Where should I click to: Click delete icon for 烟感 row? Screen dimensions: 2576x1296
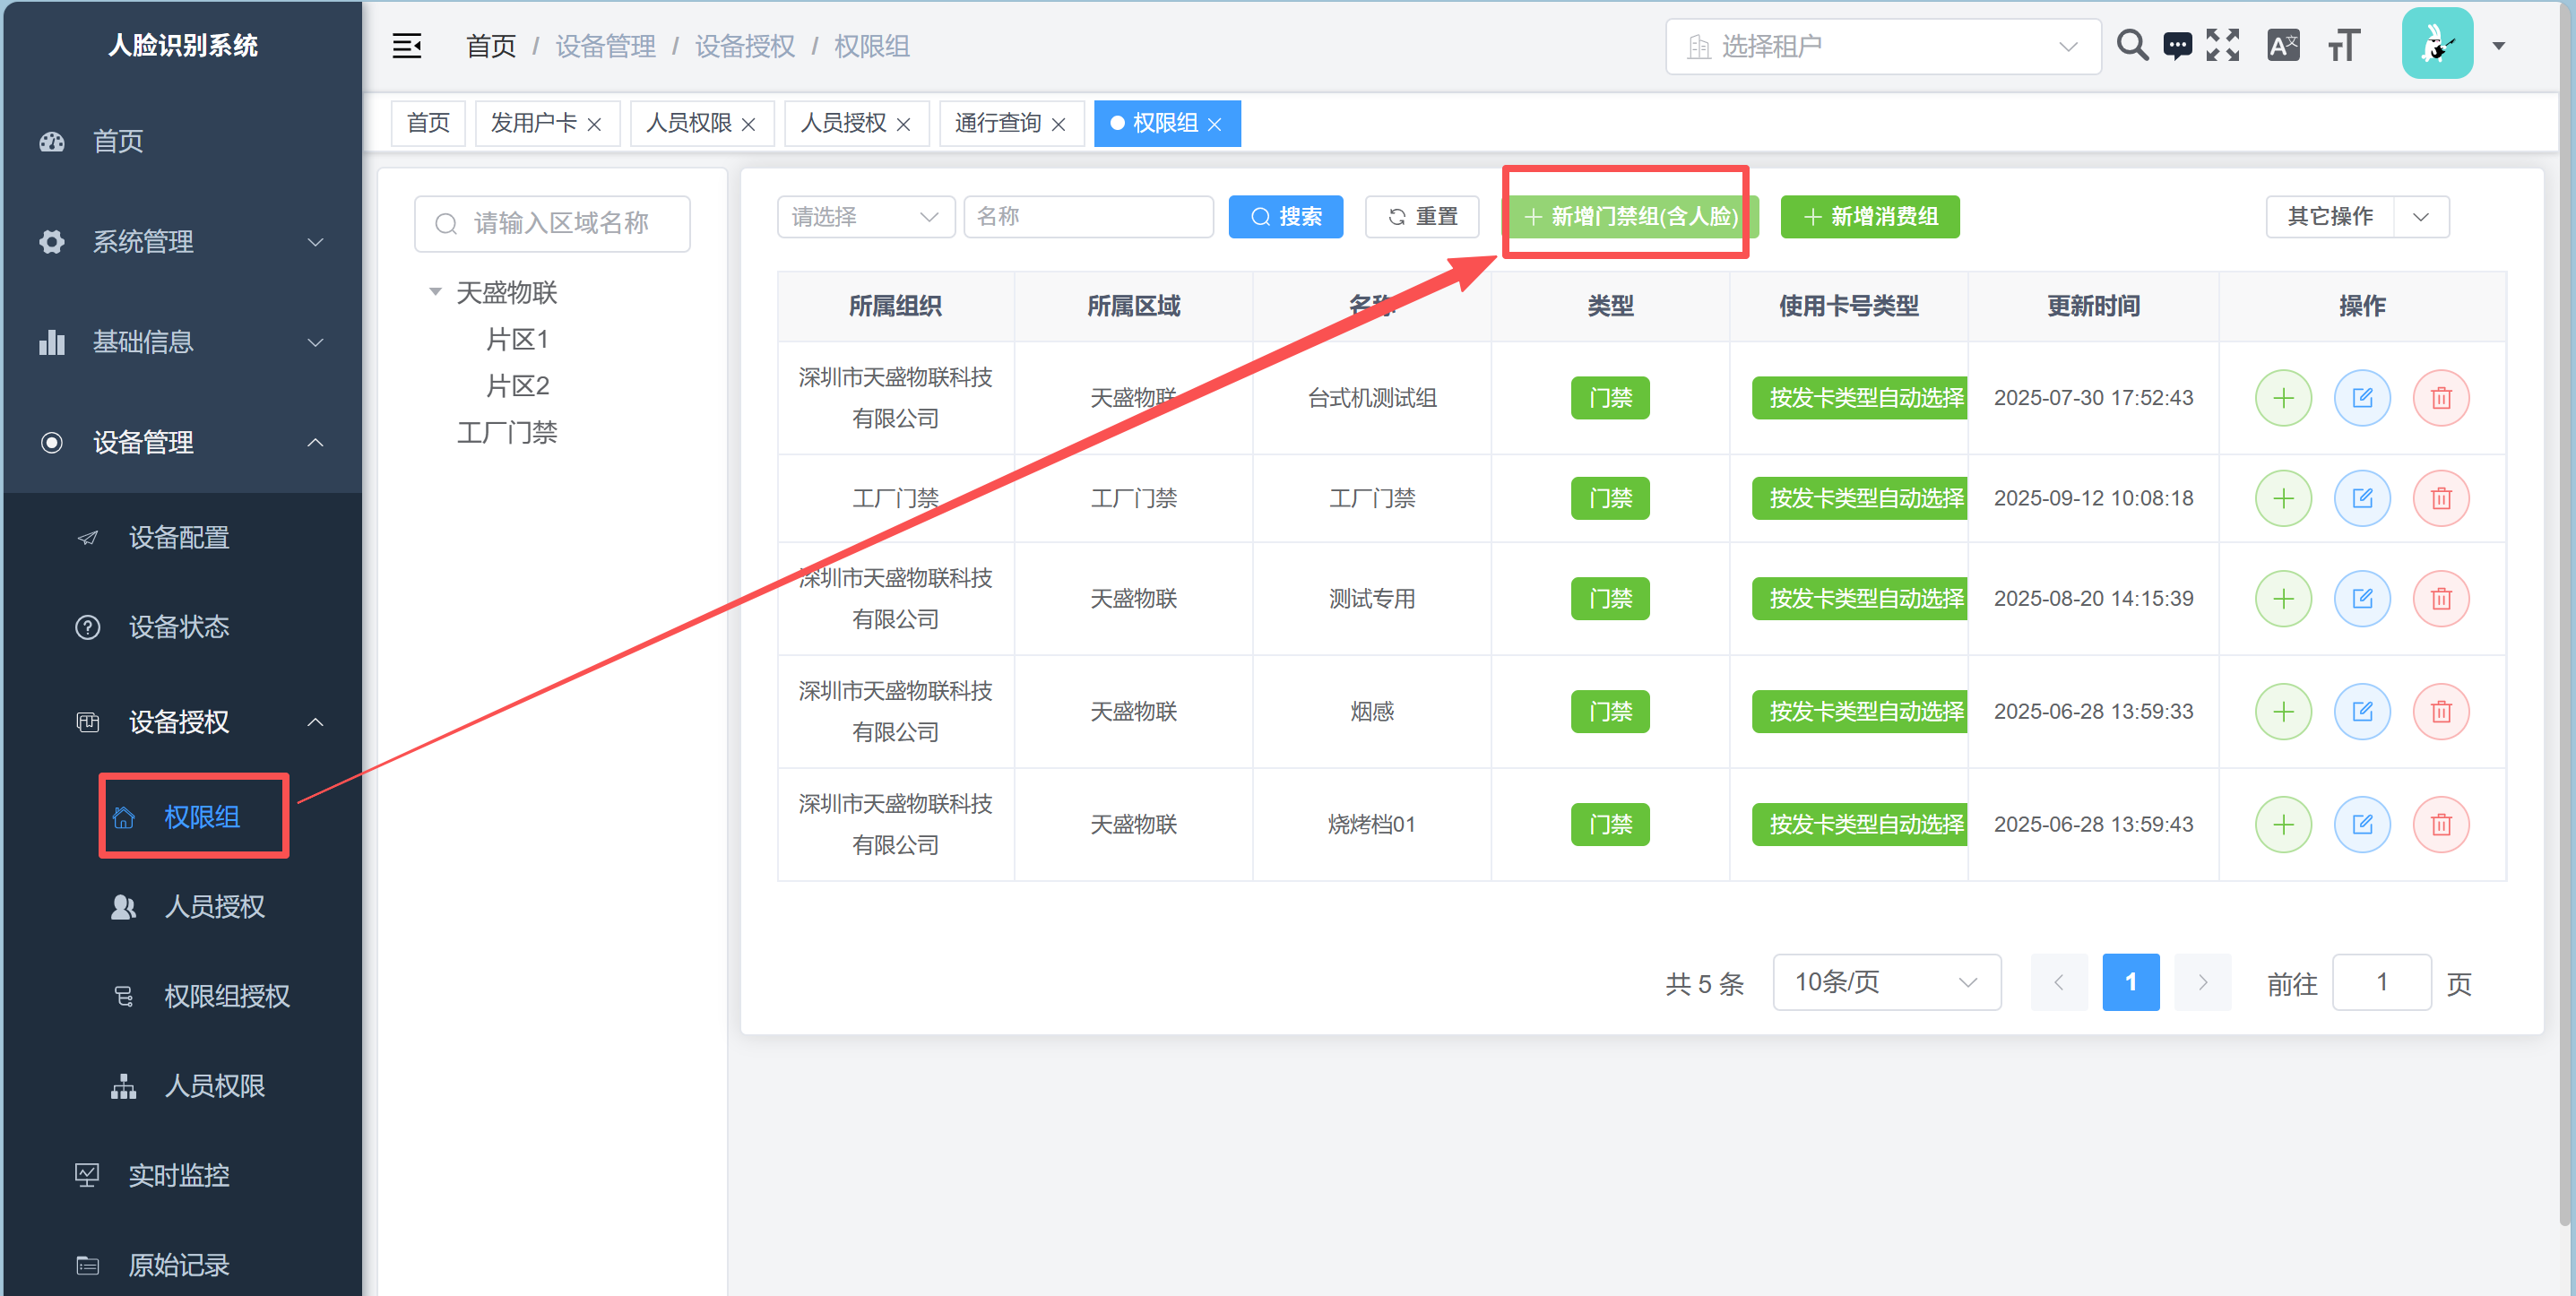[x=2440, y=712]
